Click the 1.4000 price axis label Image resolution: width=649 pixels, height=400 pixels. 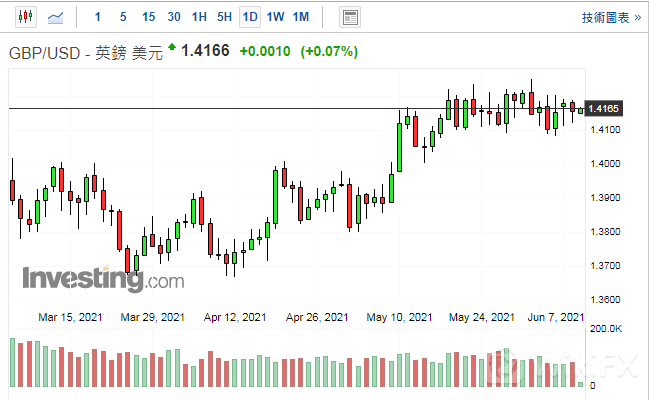(606, 164)
